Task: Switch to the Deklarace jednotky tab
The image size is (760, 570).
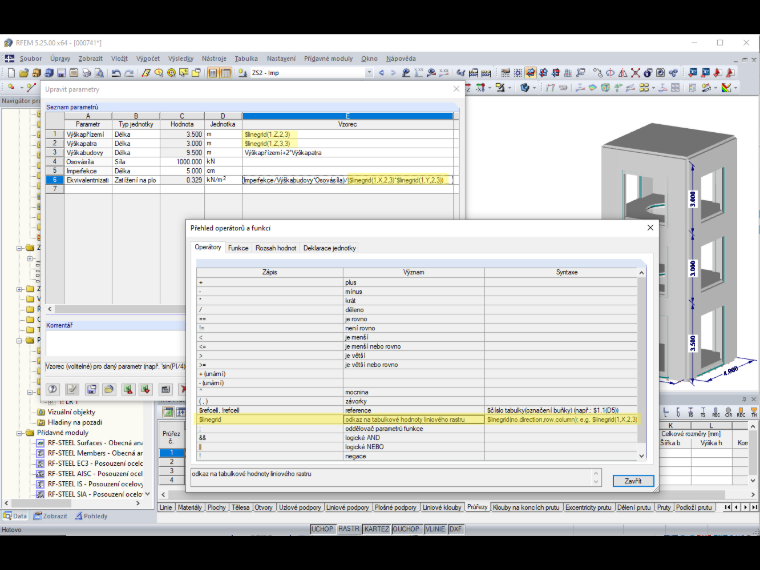Action: (330, 248)
